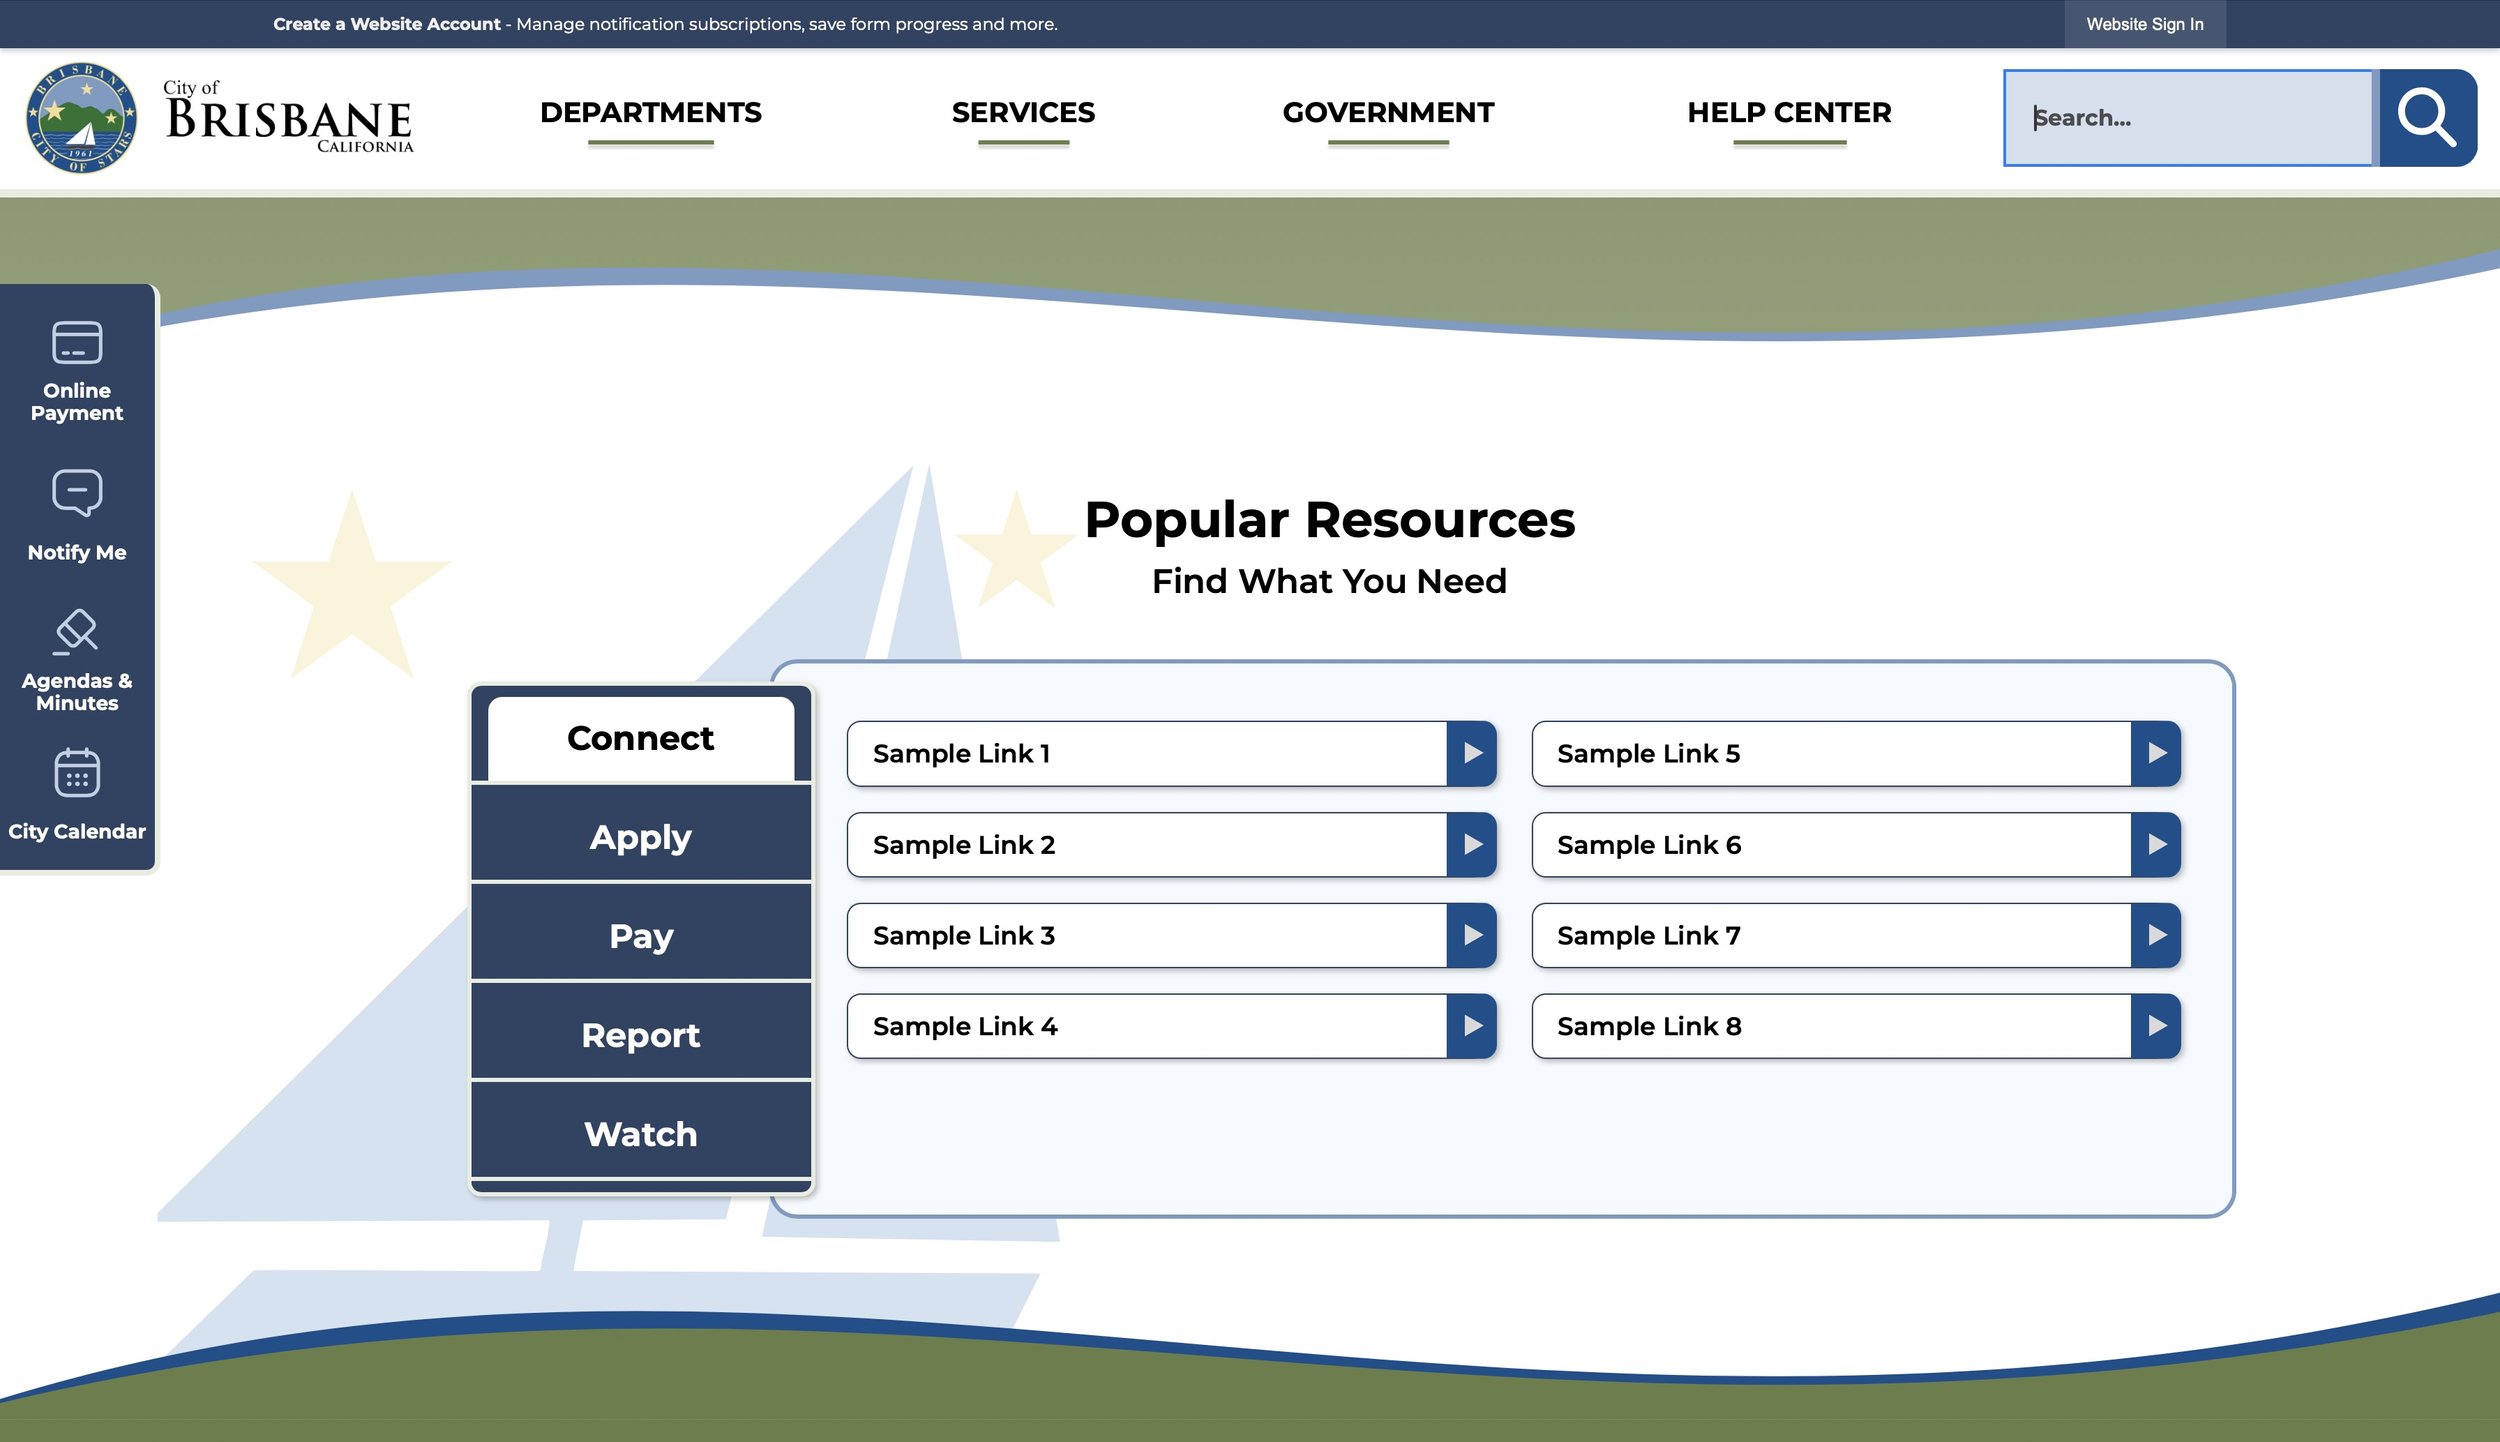Open the Online Payment credit card icon
The height and width of the screenshot is (1442, 2500).
[77, 343]
